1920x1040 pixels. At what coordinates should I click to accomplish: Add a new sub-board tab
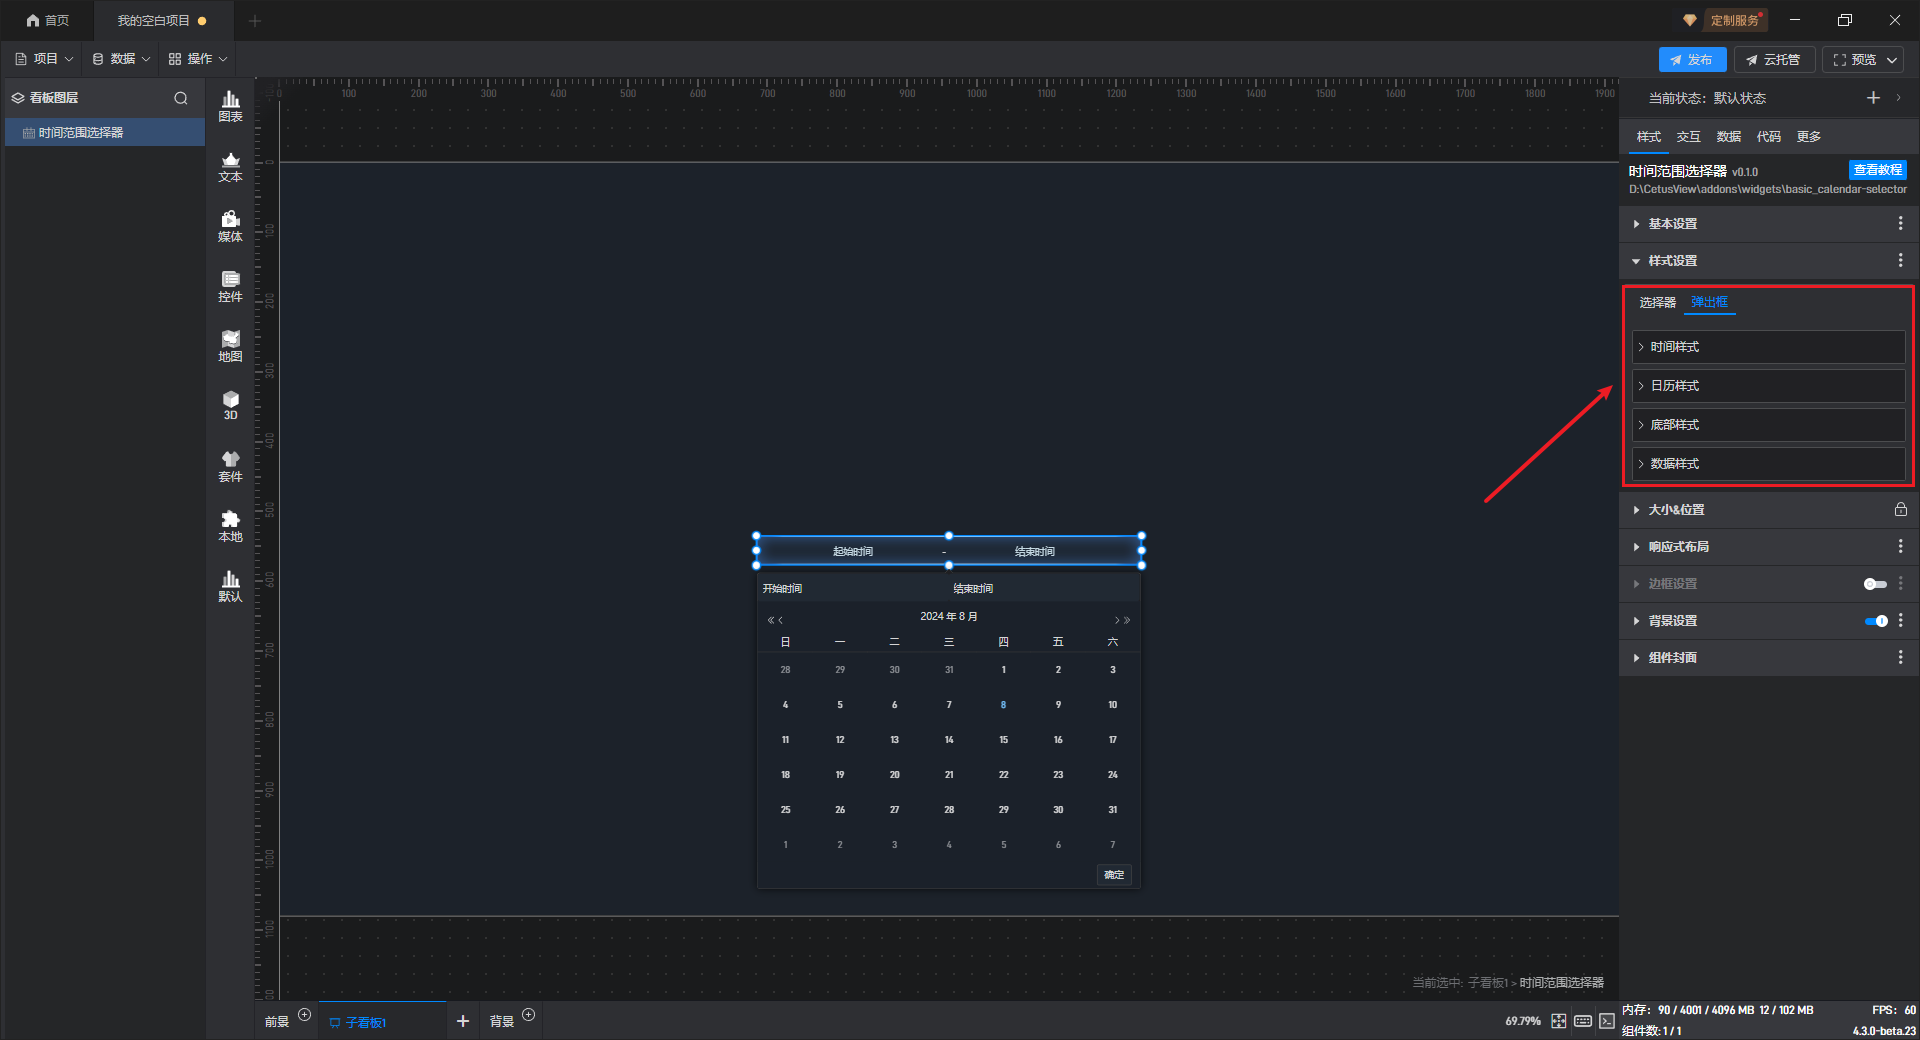463,1021
